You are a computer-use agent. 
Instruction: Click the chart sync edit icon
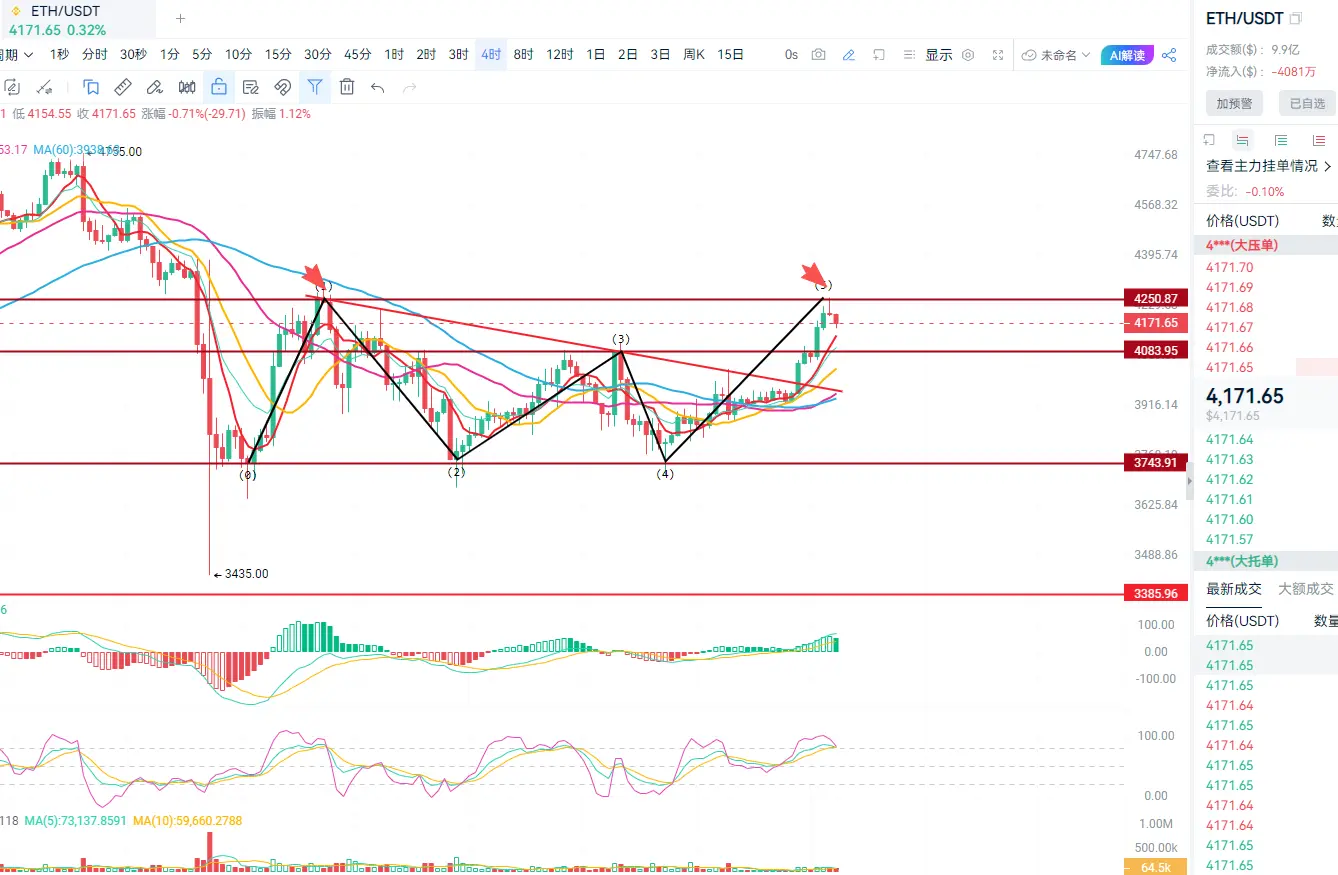(12, 87)
